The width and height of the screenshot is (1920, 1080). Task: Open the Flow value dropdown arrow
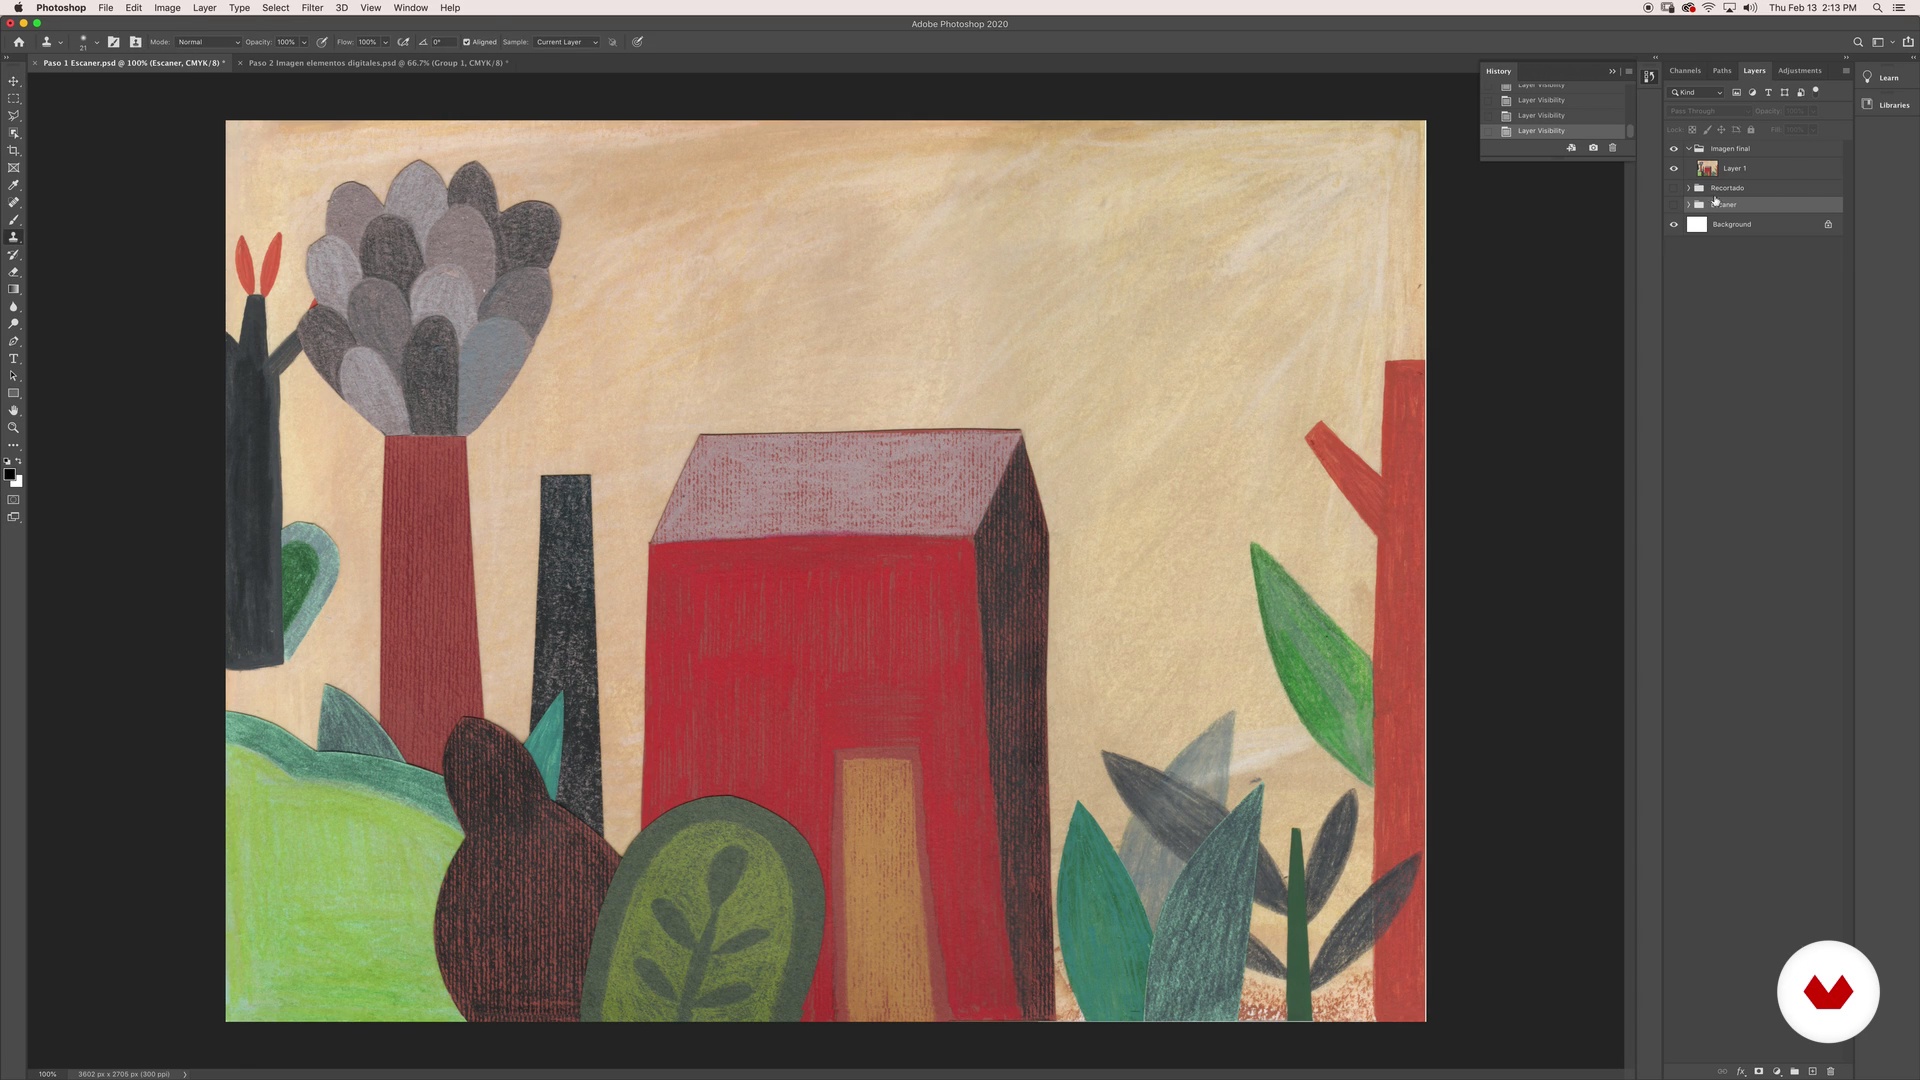coord(385,42)
